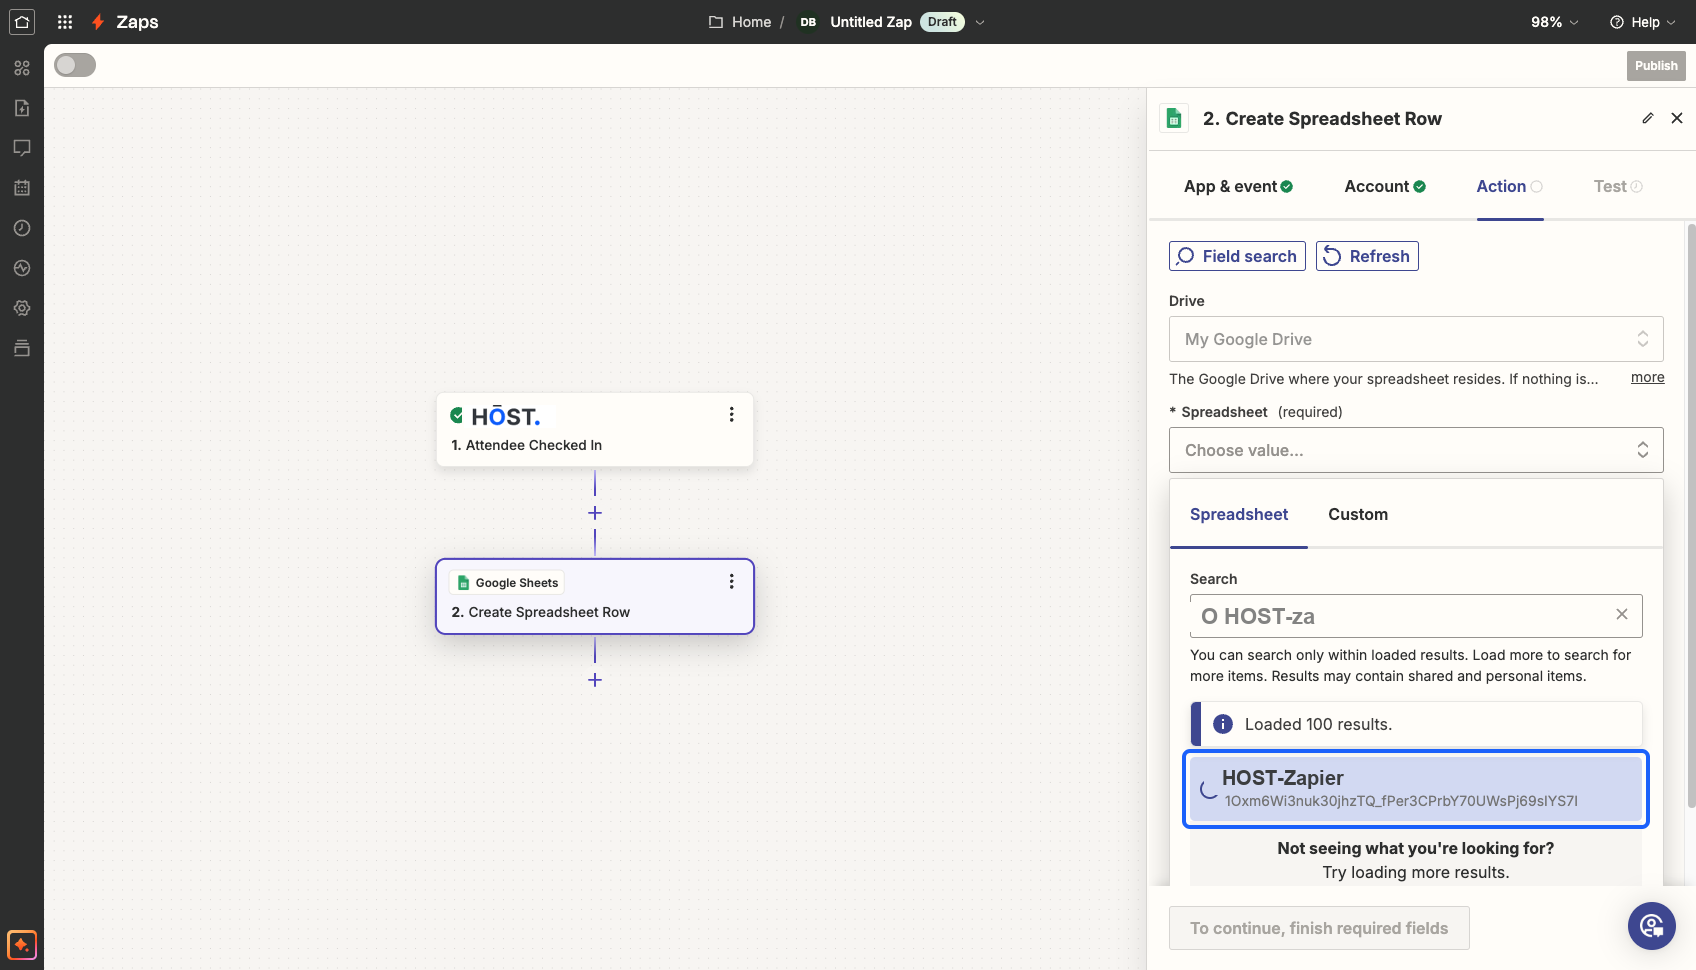
Task: Open the AI assistant icon at bottom-left
Action: [22, 944]
